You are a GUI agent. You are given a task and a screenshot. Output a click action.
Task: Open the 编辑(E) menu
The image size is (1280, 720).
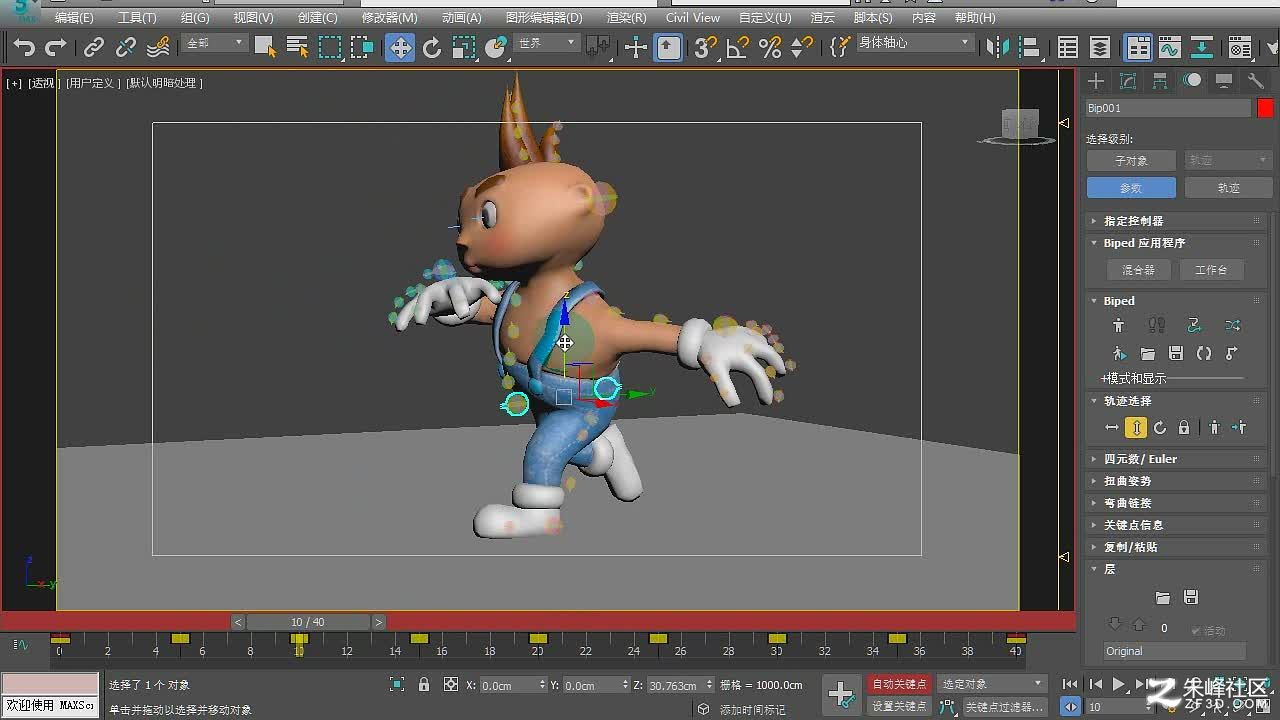pyautogui.click(x=73, y=17)
